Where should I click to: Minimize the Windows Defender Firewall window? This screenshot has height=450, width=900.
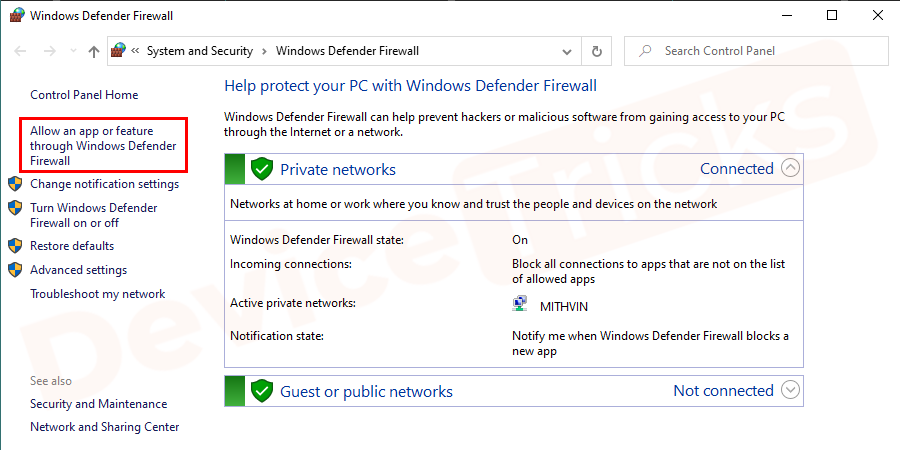[x=786, y=15]
